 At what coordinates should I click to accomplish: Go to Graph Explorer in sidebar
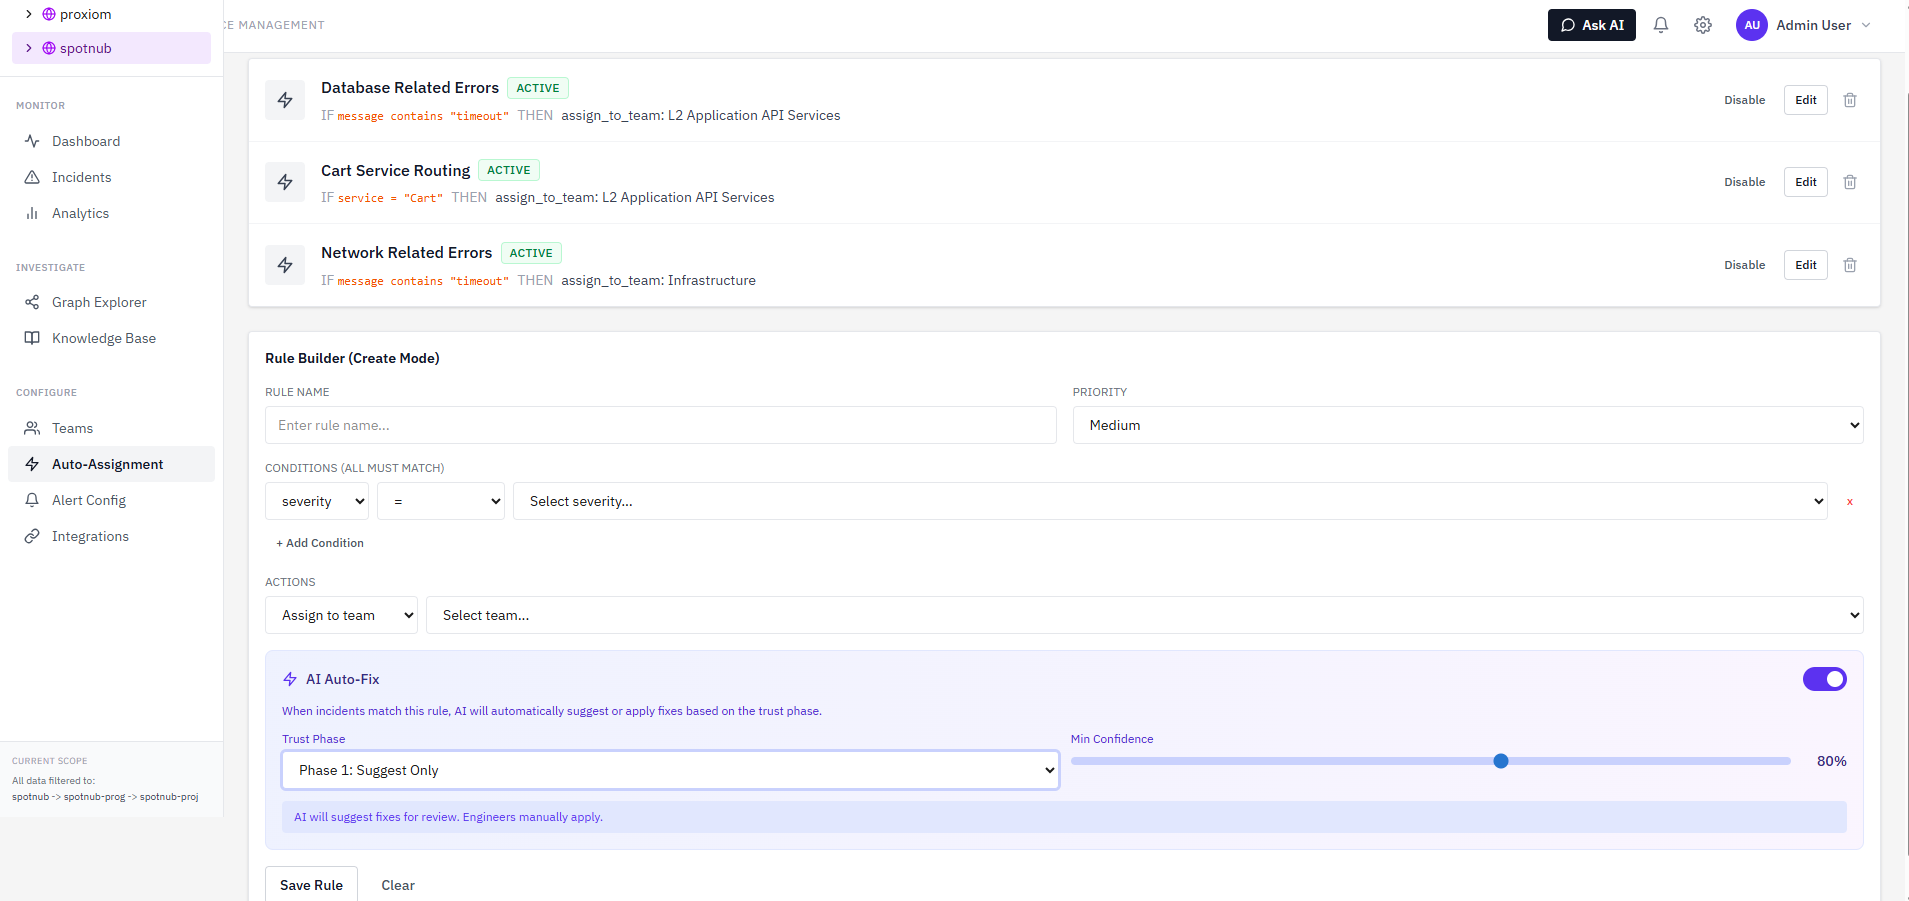click(98, 302)
